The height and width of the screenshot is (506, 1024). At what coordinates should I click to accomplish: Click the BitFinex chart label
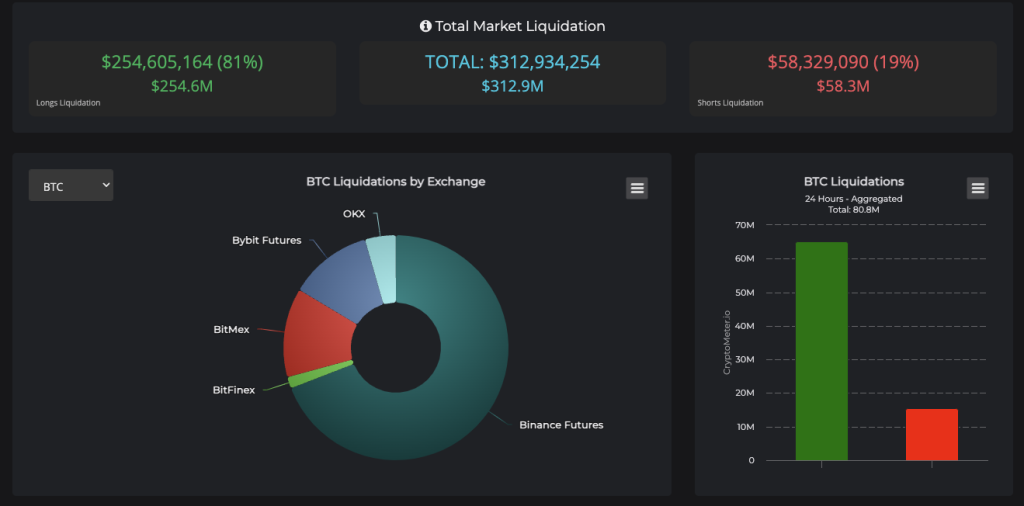(x=233, y=389)
